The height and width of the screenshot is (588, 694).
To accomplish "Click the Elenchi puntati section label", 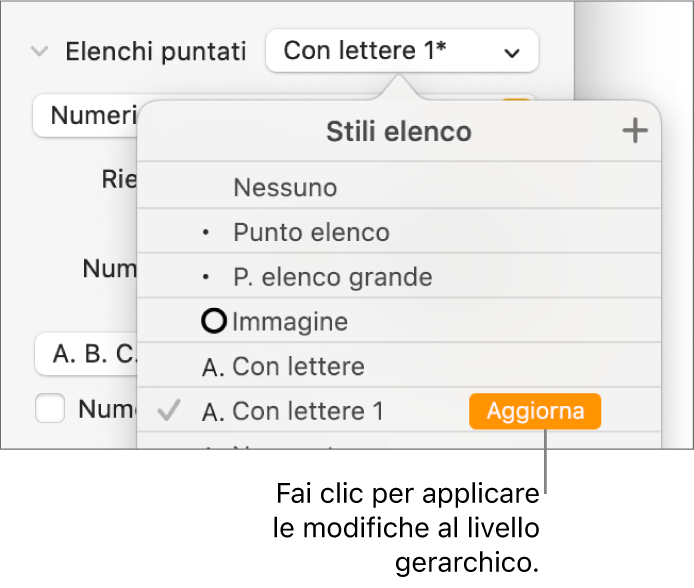I will click(x=156, y=51).
